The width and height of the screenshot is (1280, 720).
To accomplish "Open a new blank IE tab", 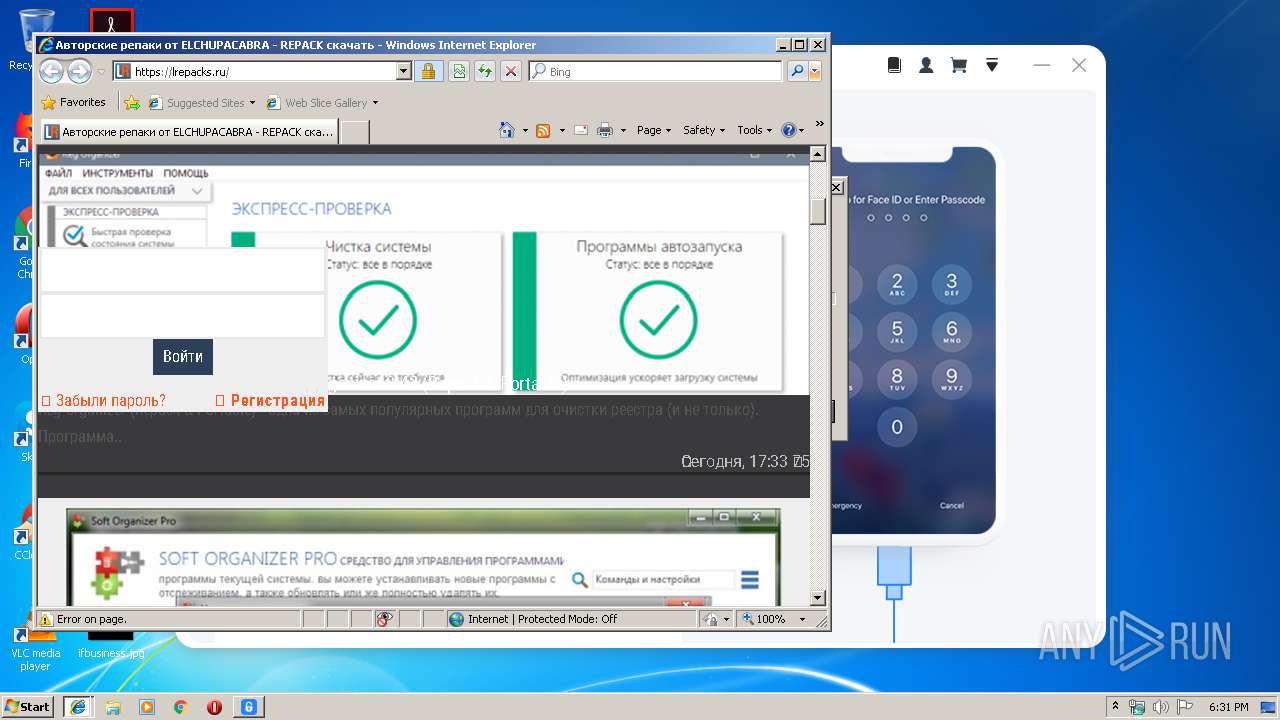I will 355,131.
